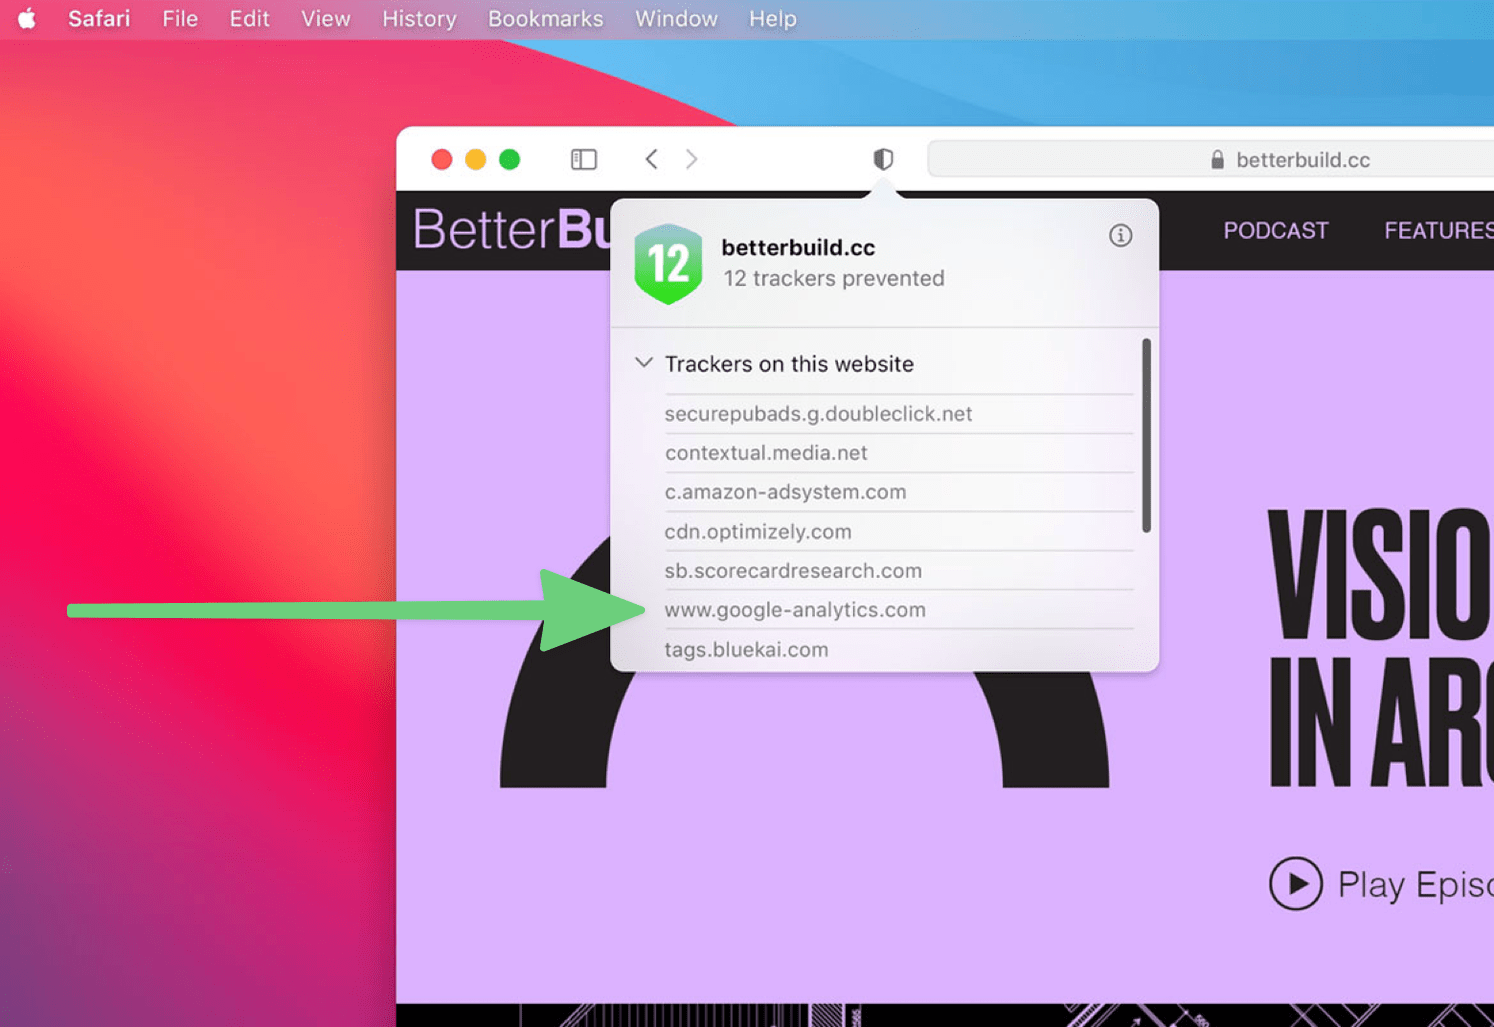This screenshot has height=1027, width=1494.
Task: Click the betterbuild.cc address bar
Action: pyautogui.click(x=1211, y=159)
